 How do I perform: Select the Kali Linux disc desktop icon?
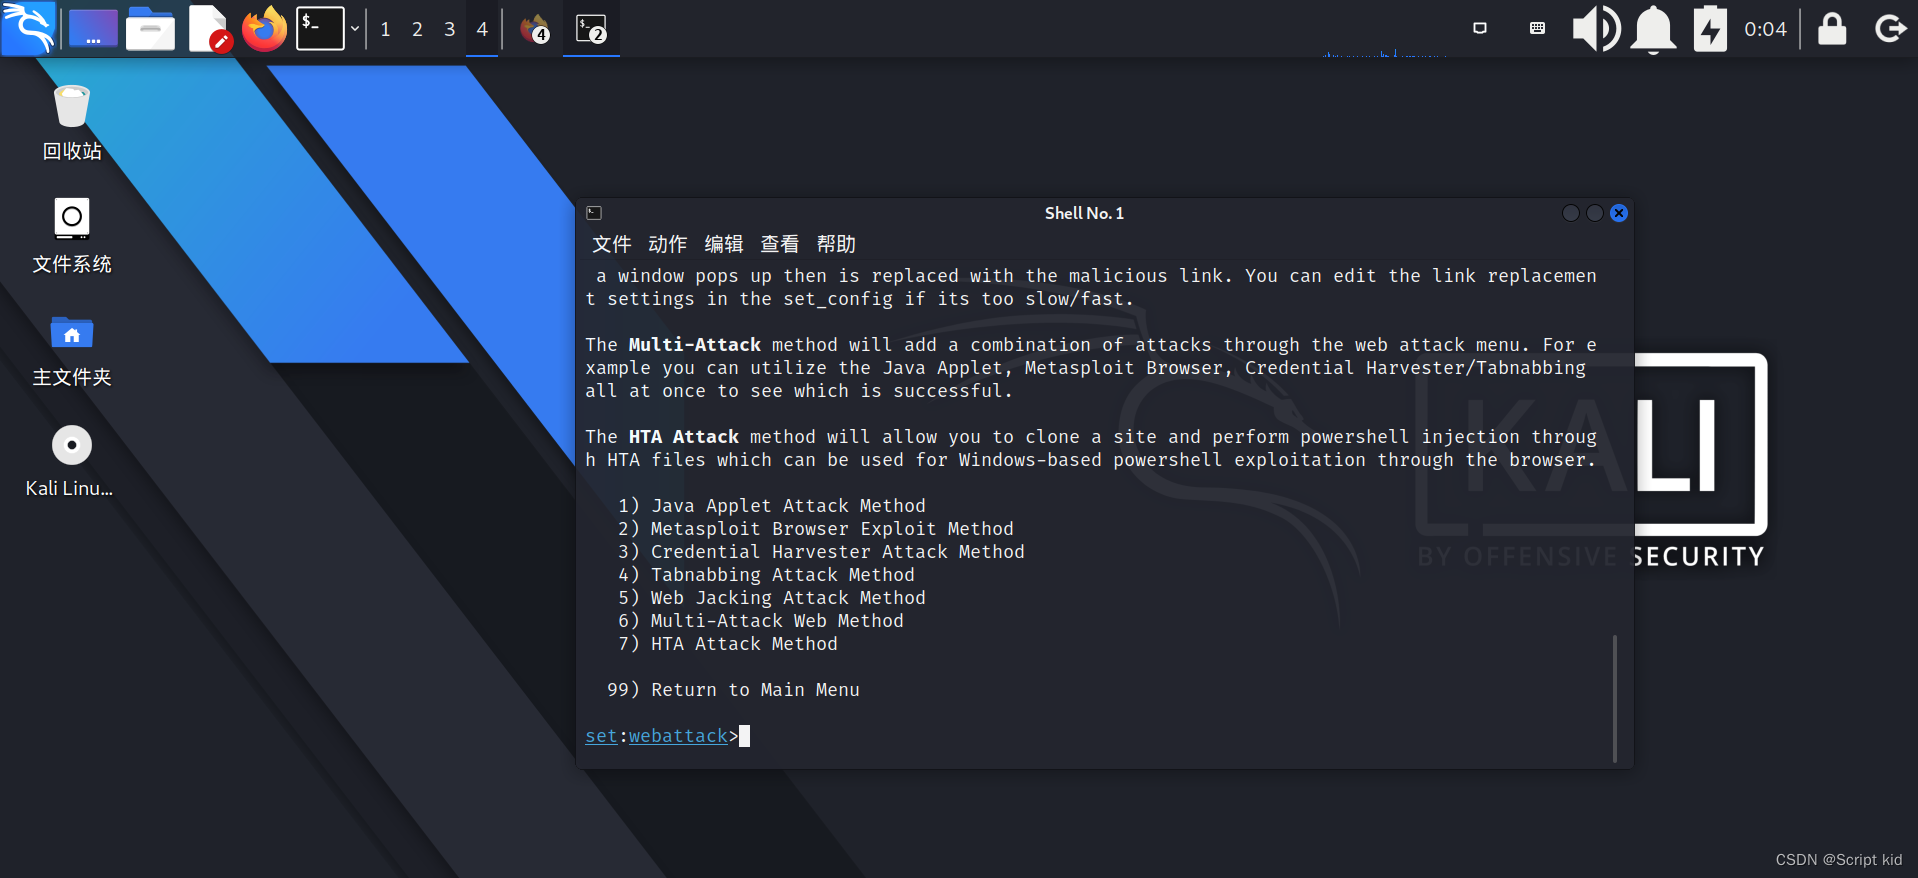pyautogui.click(x=70, y=462)
